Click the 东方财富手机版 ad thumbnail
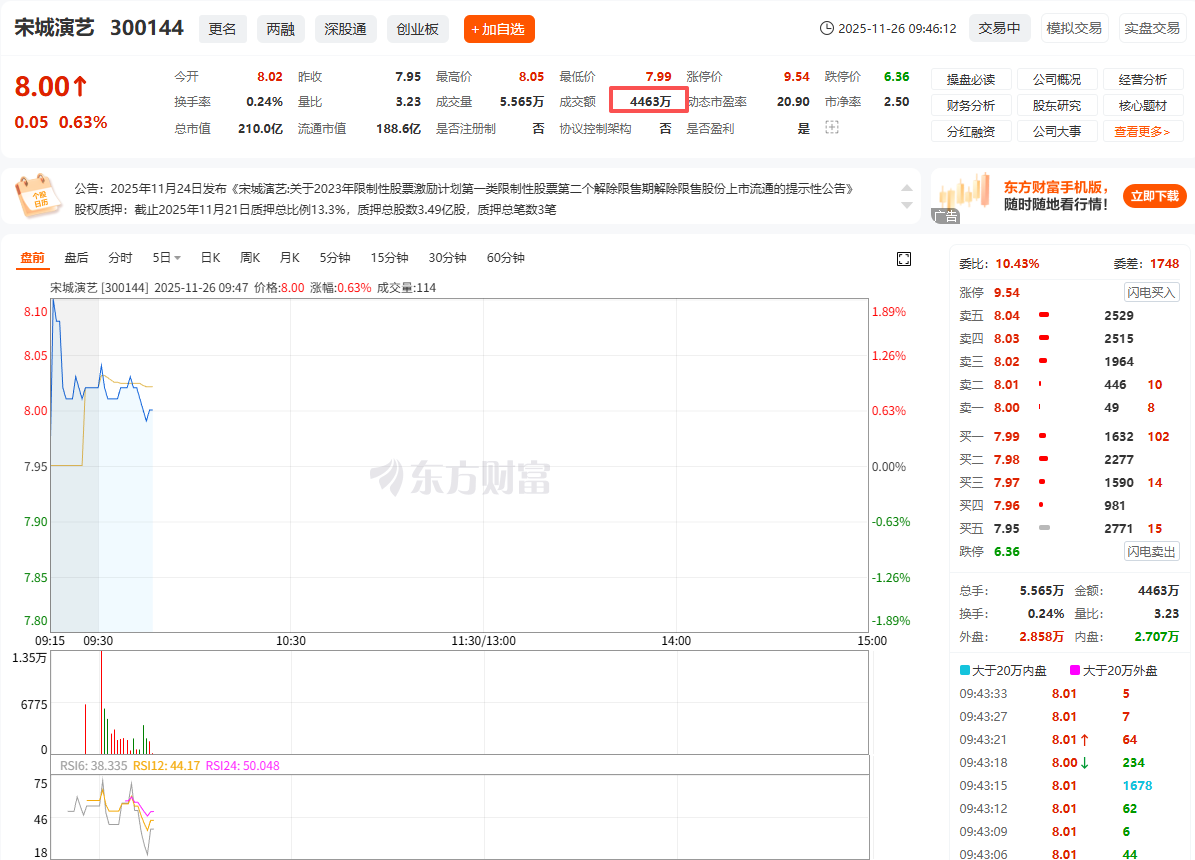Viewport: 1195px width, 860px height. [x=963, y=197]
